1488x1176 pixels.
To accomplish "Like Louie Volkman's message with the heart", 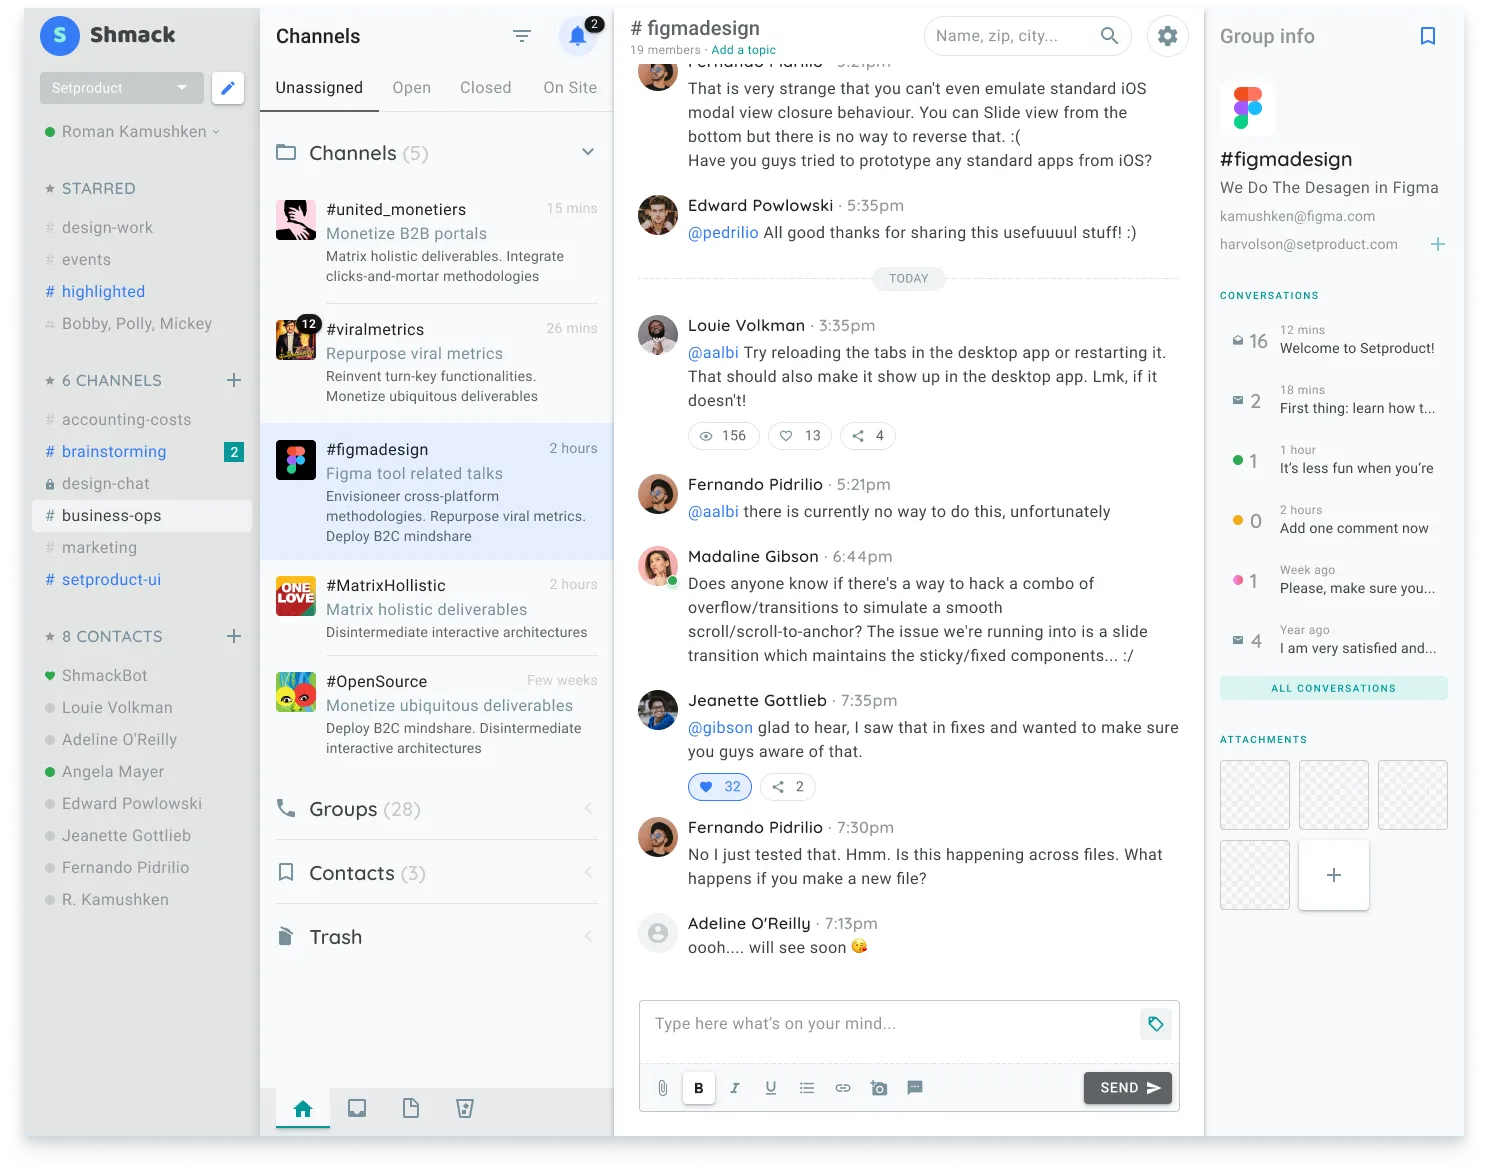I will (x=799, y=435).
